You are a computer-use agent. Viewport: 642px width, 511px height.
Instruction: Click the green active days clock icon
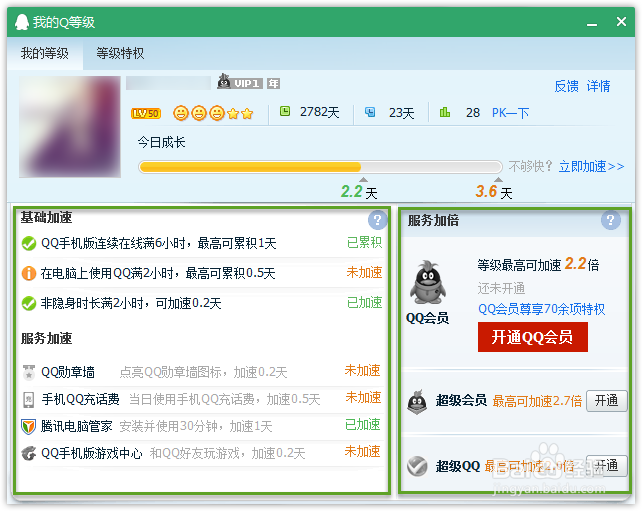coord(285,111)
